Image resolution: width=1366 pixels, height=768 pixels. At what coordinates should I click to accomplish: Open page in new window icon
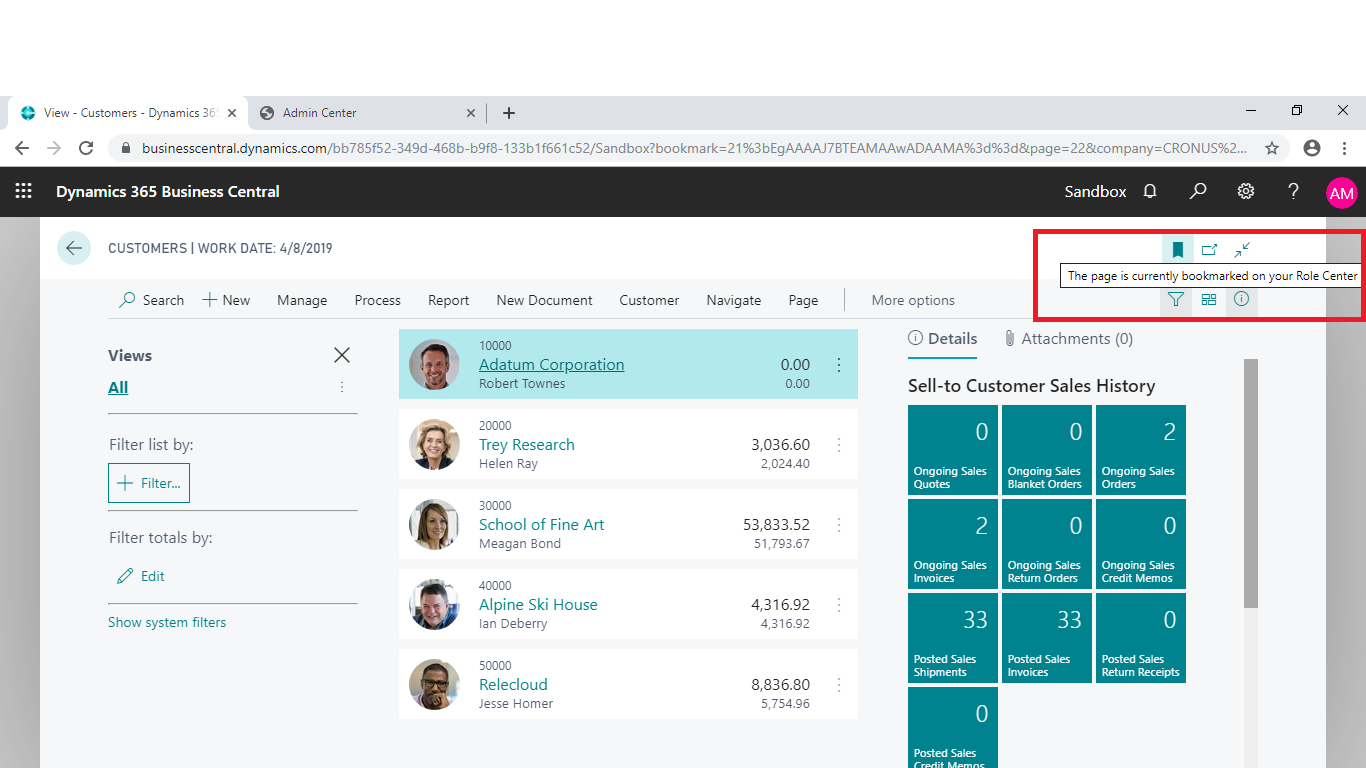coord(1209,250)
